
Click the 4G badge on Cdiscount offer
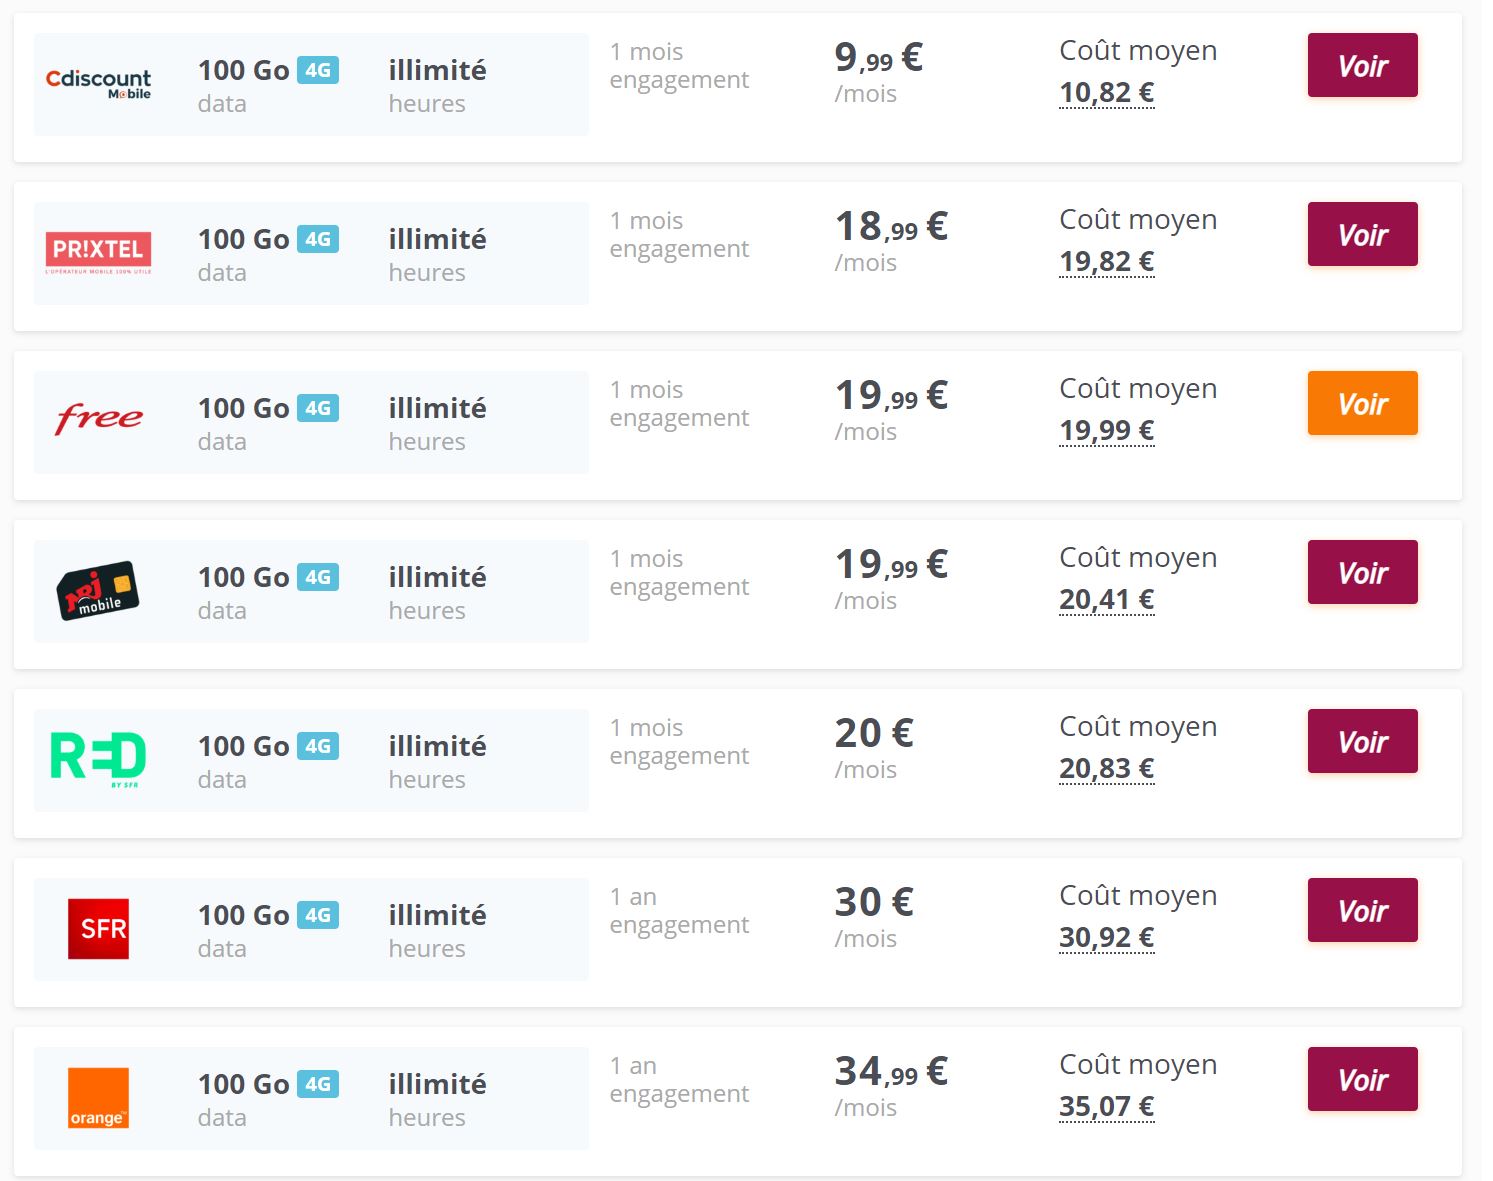coord(318,70)
